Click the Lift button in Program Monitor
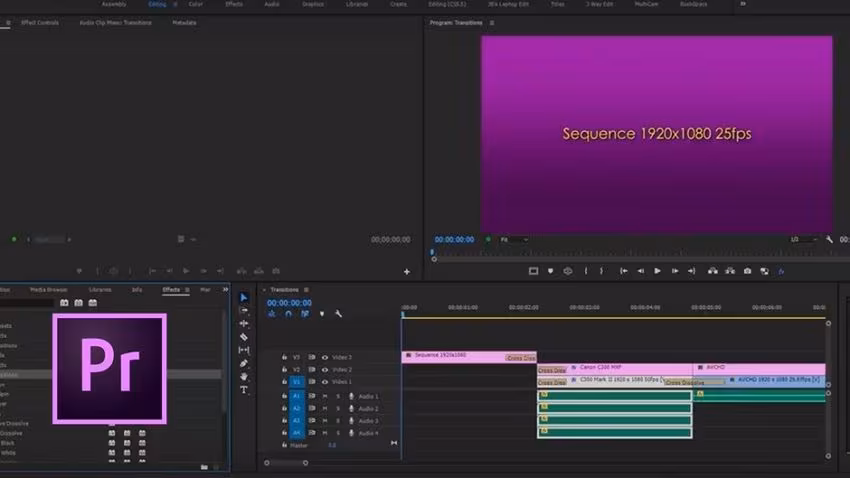 [712, 271]
